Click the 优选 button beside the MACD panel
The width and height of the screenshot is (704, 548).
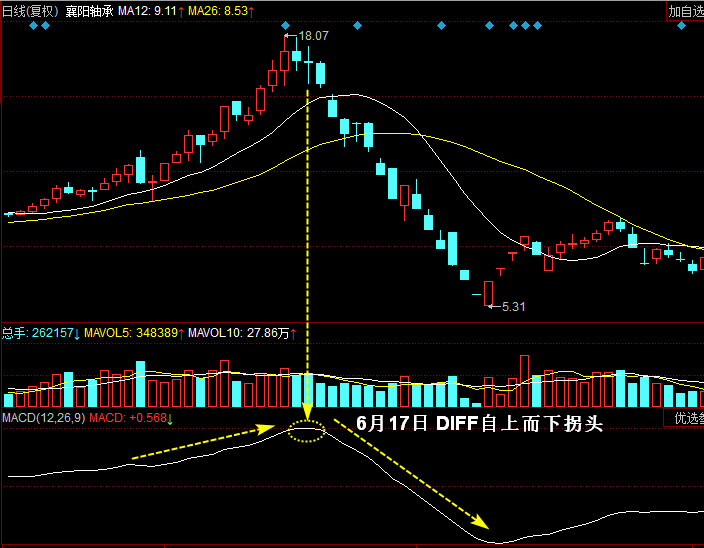coord(685,418)
